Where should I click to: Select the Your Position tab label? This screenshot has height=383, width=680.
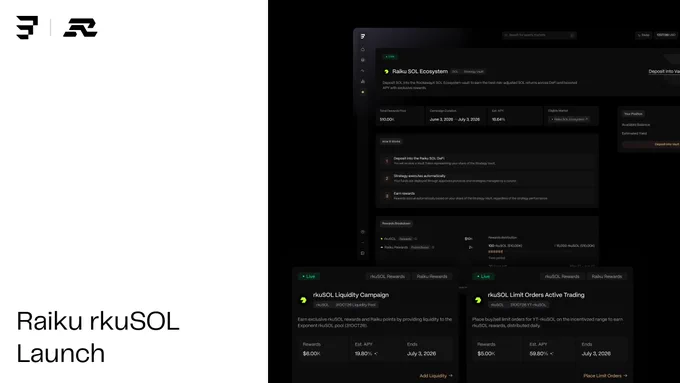coord(633,114)
